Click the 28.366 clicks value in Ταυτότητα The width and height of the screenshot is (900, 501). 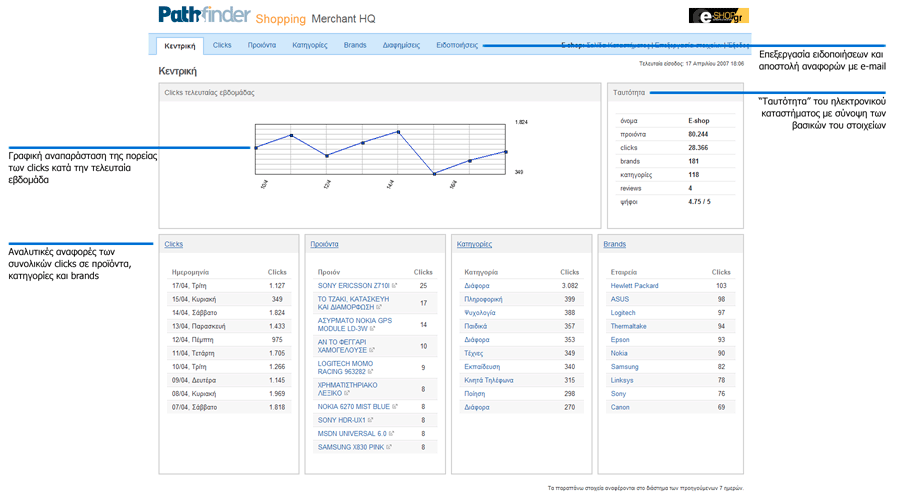point(698,147)
